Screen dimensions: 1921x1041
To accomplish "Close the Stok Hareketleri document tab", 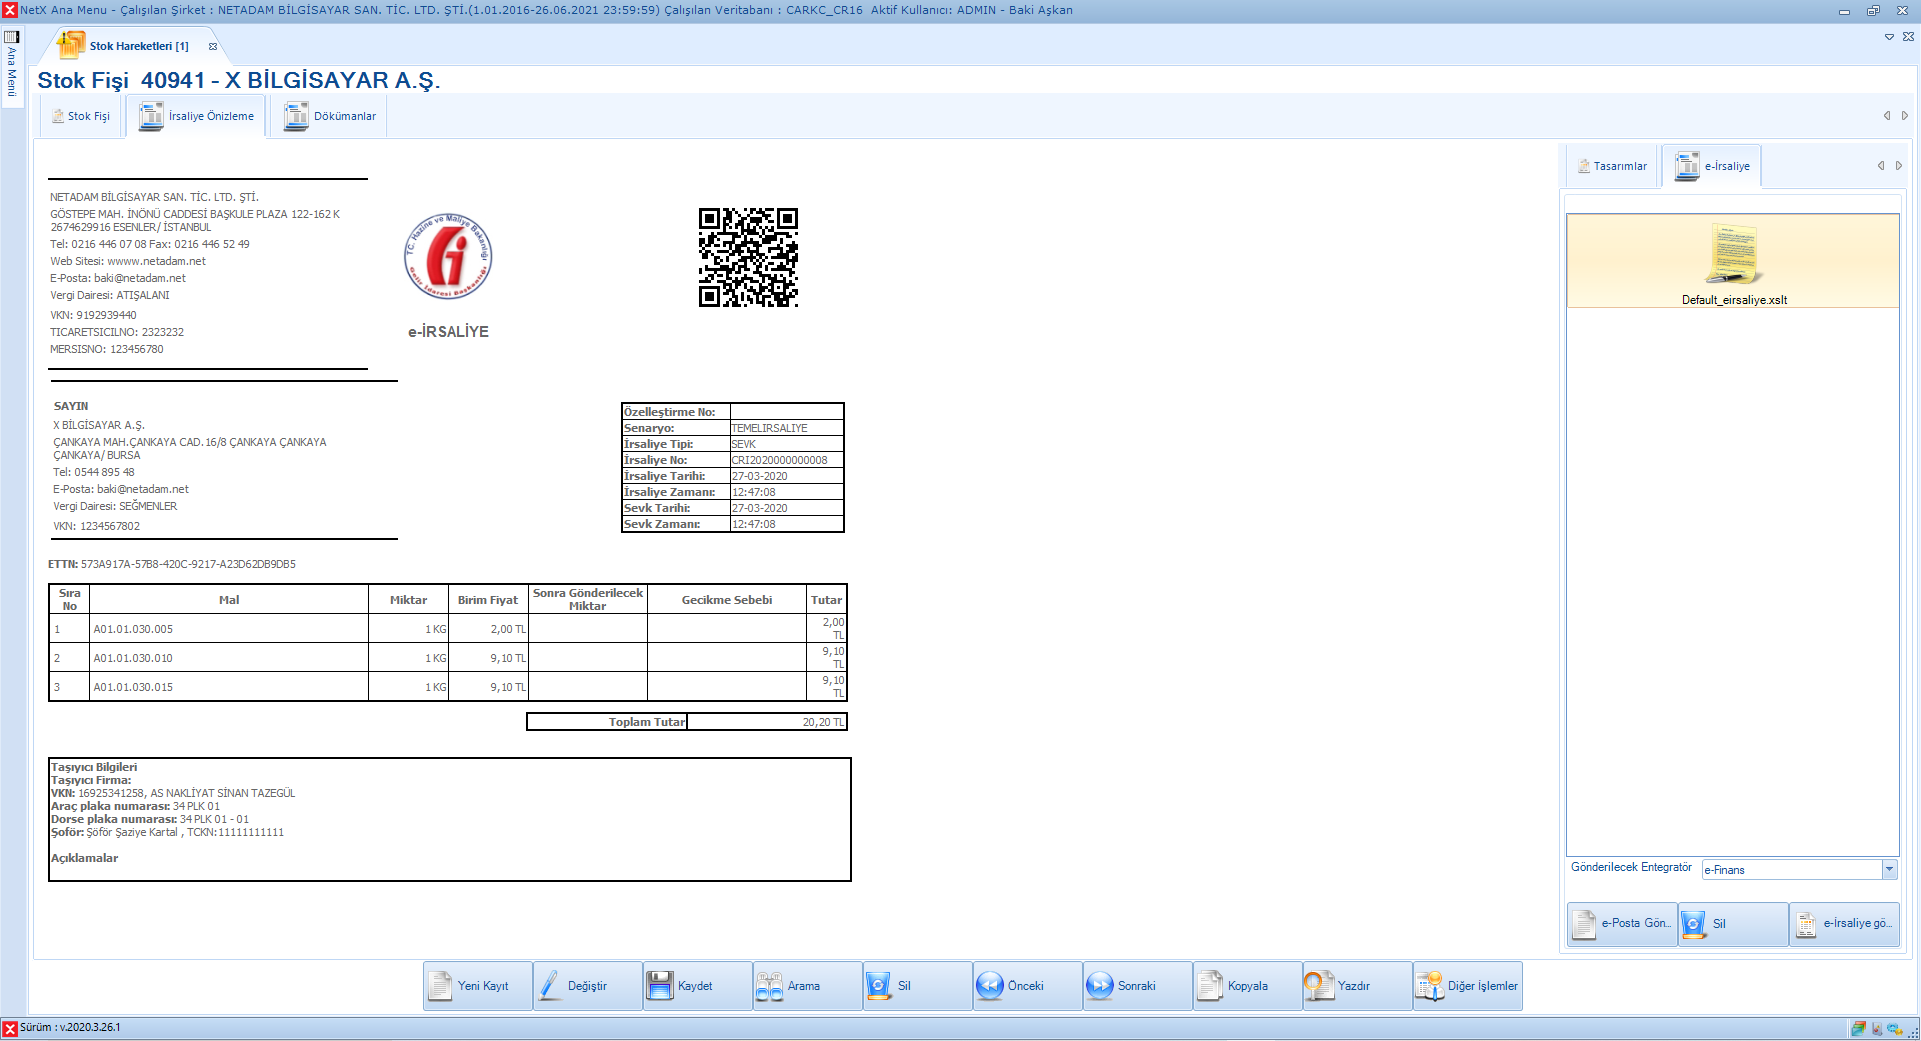I will tap(213, 47).
